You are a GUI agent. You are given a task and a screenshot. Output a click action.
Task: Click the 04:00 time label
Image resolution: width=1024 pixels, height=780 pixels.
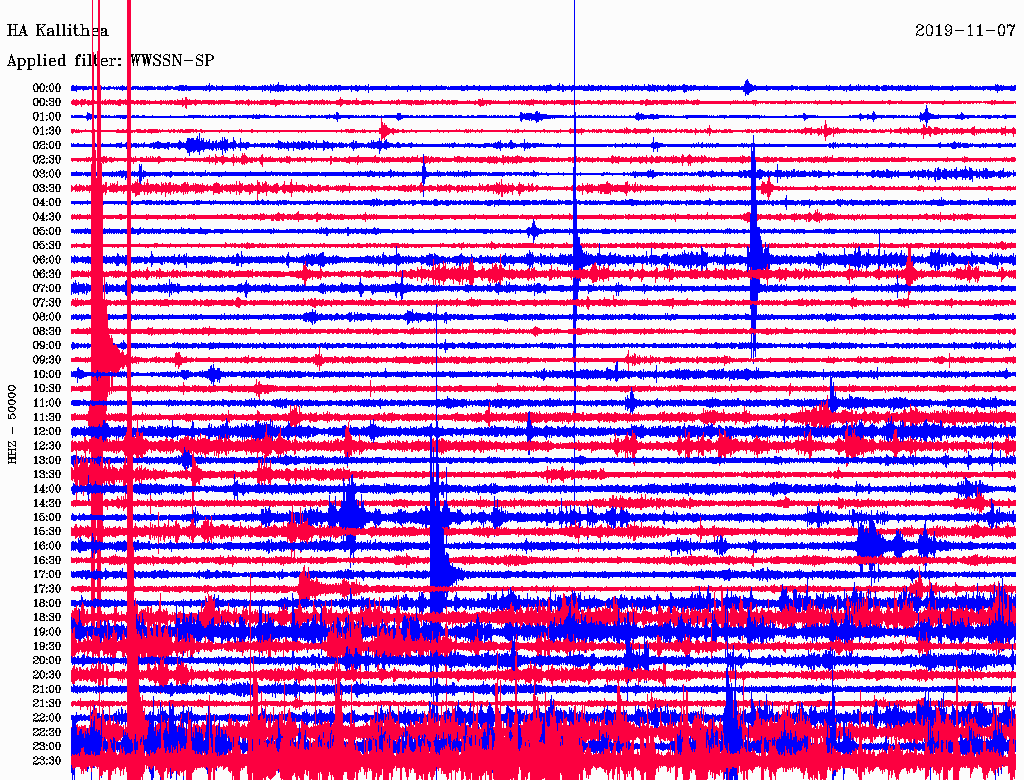[x=47, y=203]
